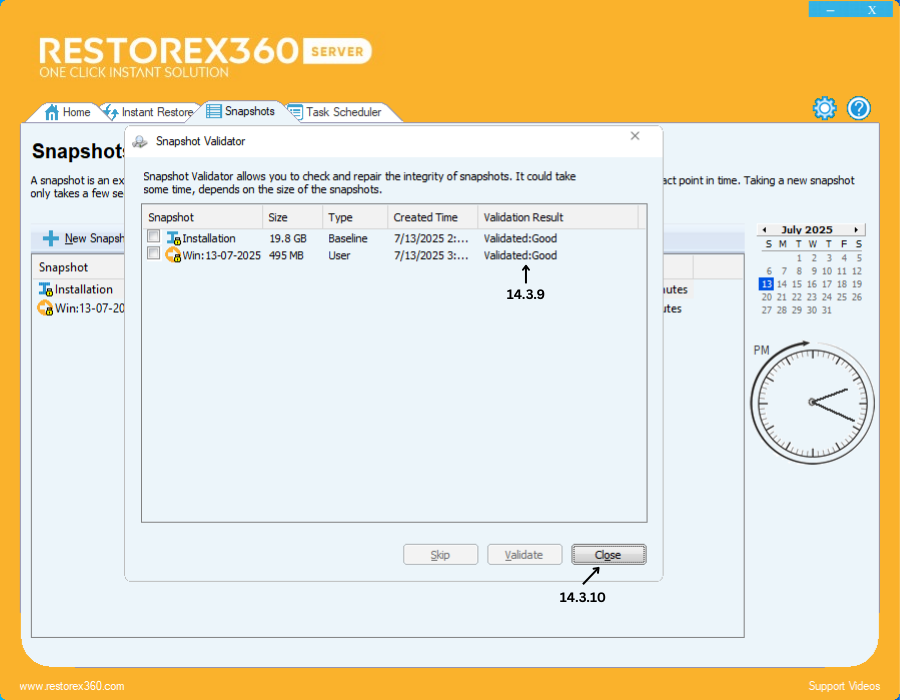Click the 'Baseline' type cell
Screen dimensions: 900x700
coord(348,238)
